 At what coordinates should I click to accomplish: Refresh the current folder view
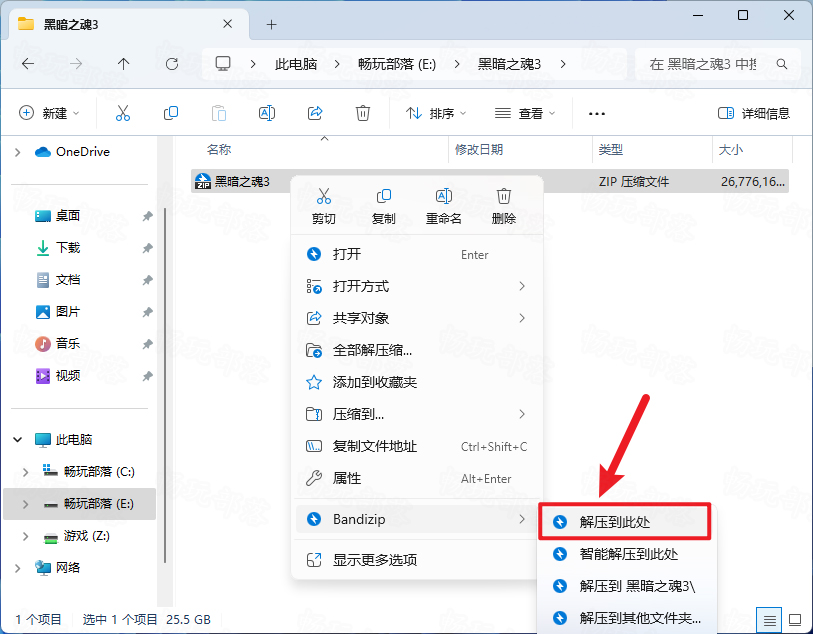[x=172, y=64]
